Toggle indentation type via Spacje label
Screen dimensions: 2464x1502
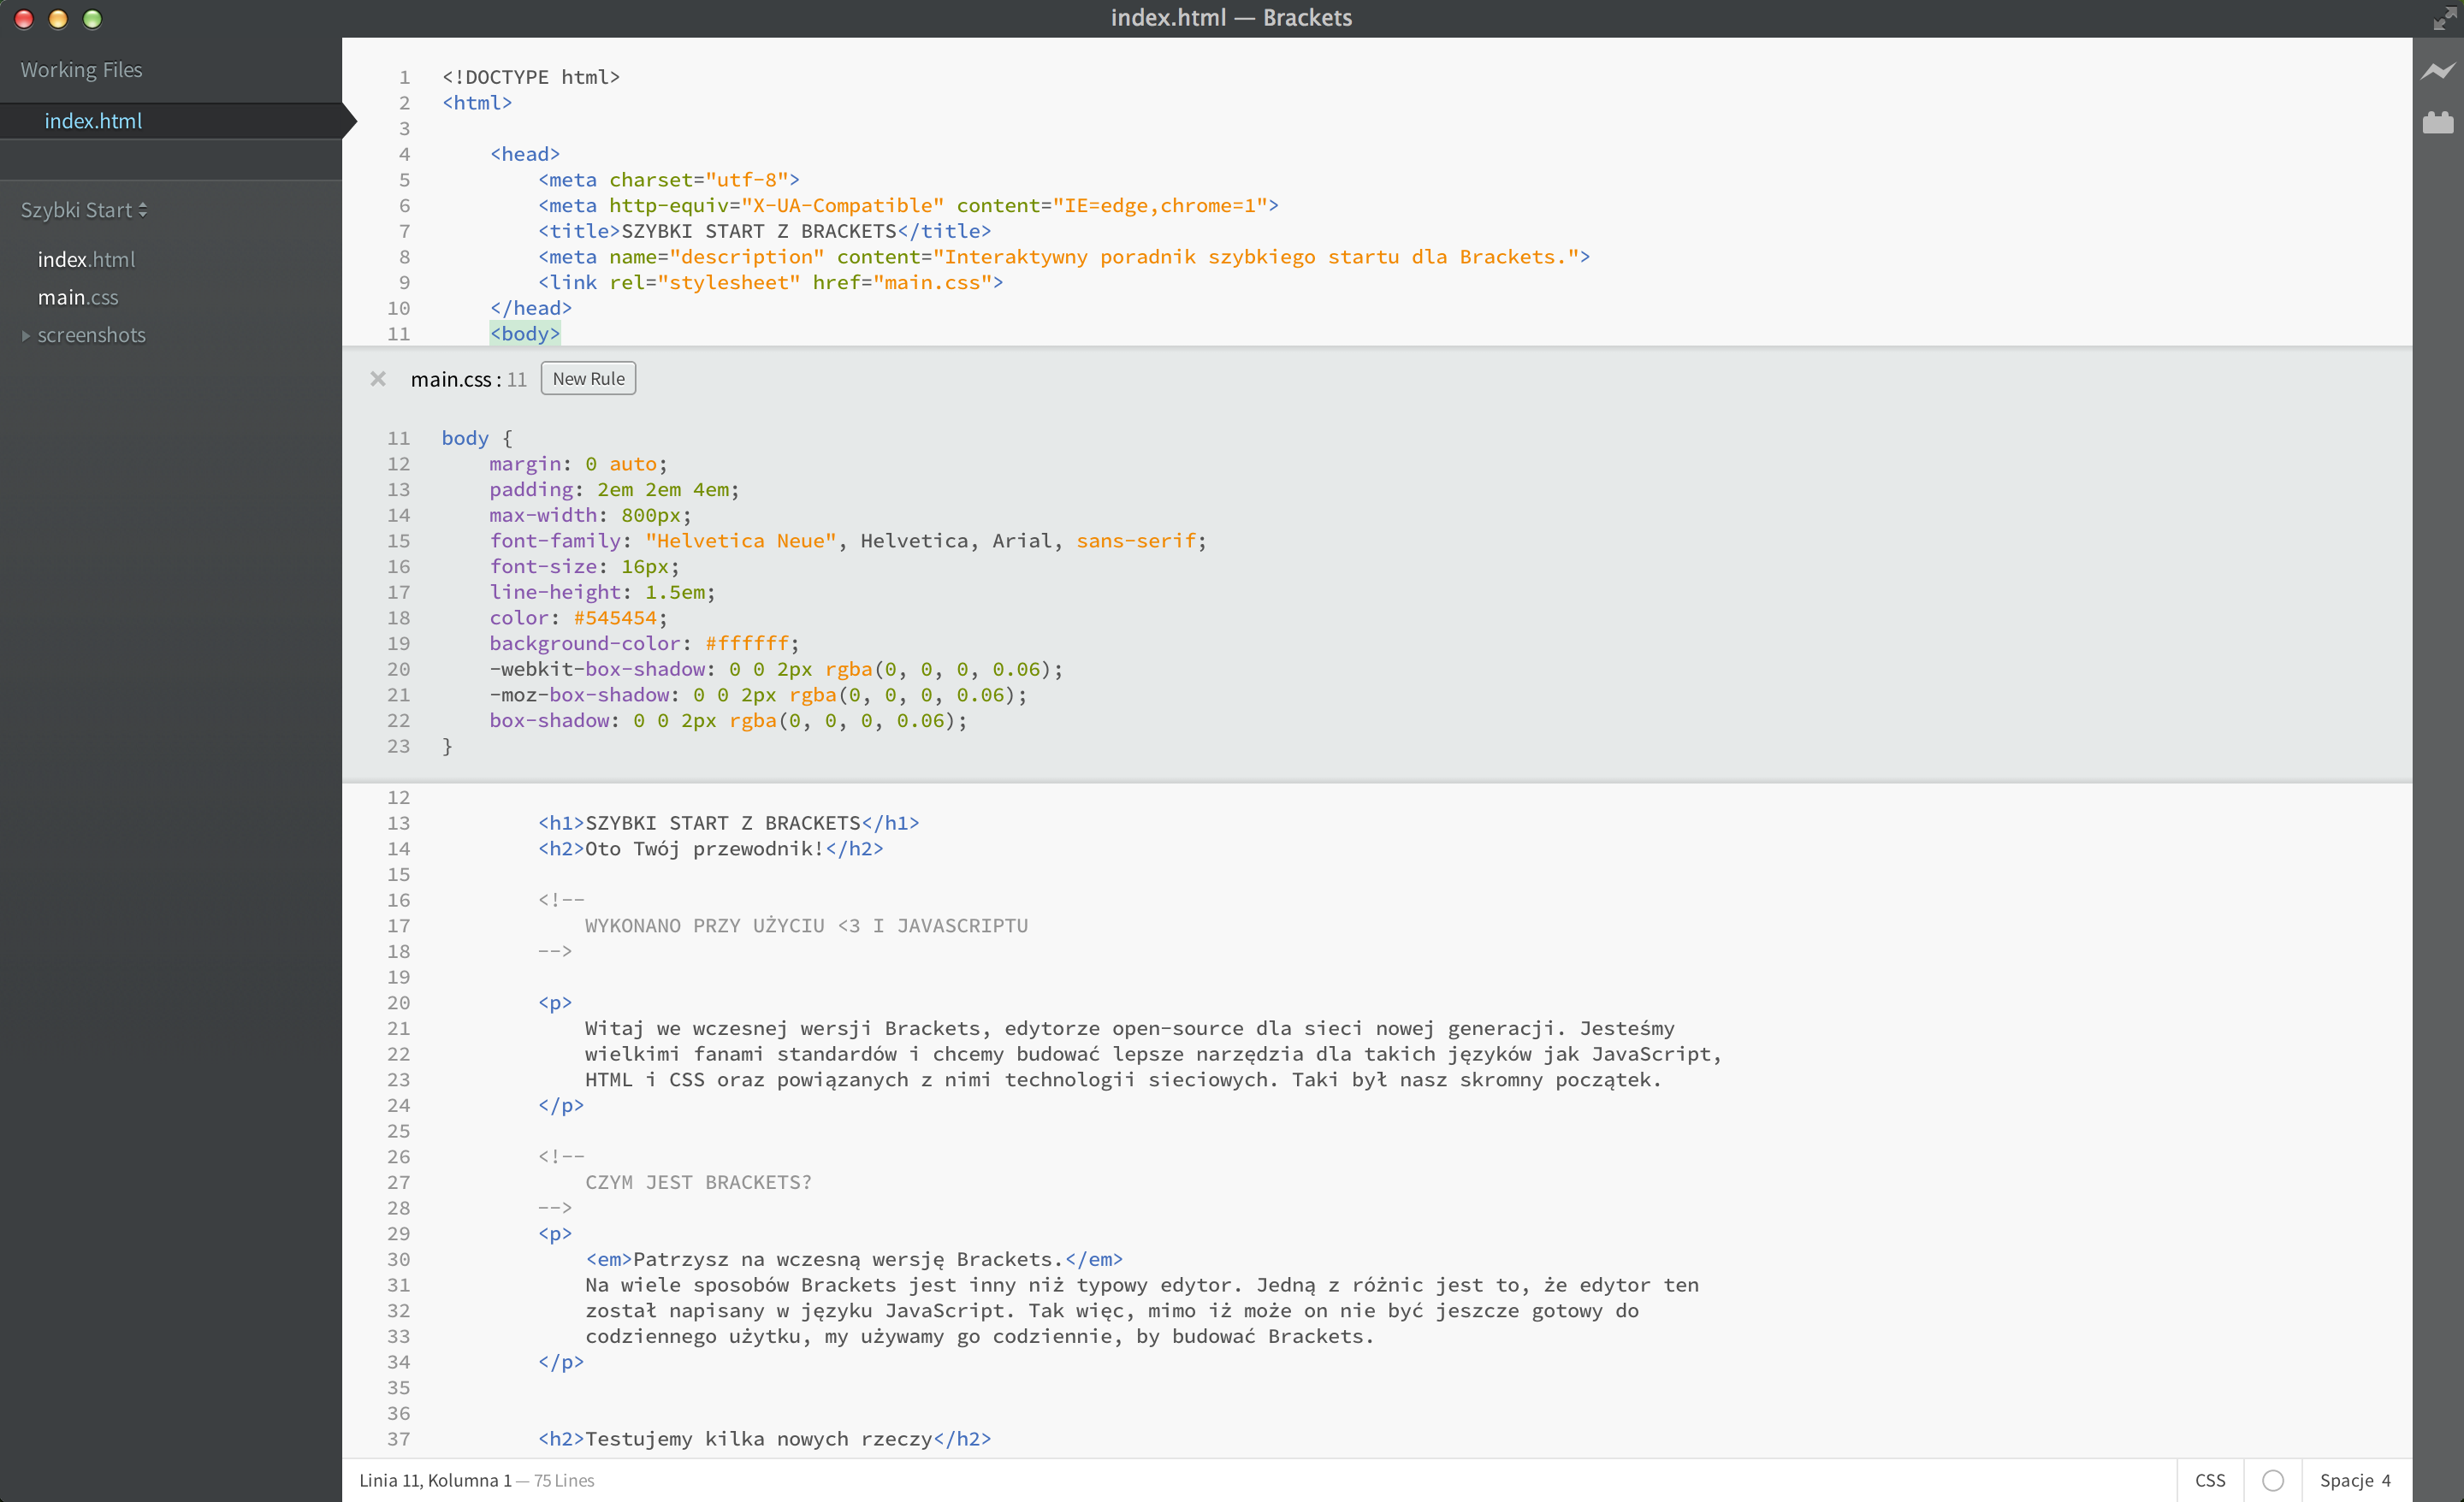(2345, 1480)
